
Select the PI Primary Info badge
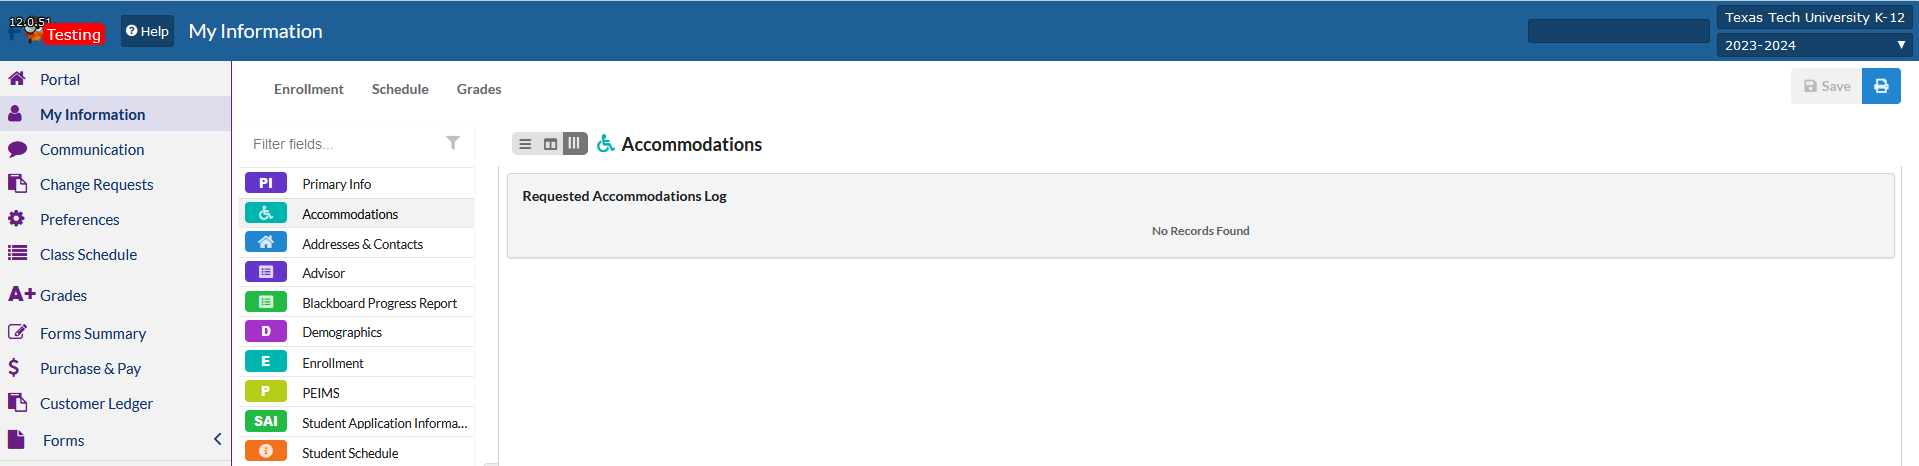(266, 183)
